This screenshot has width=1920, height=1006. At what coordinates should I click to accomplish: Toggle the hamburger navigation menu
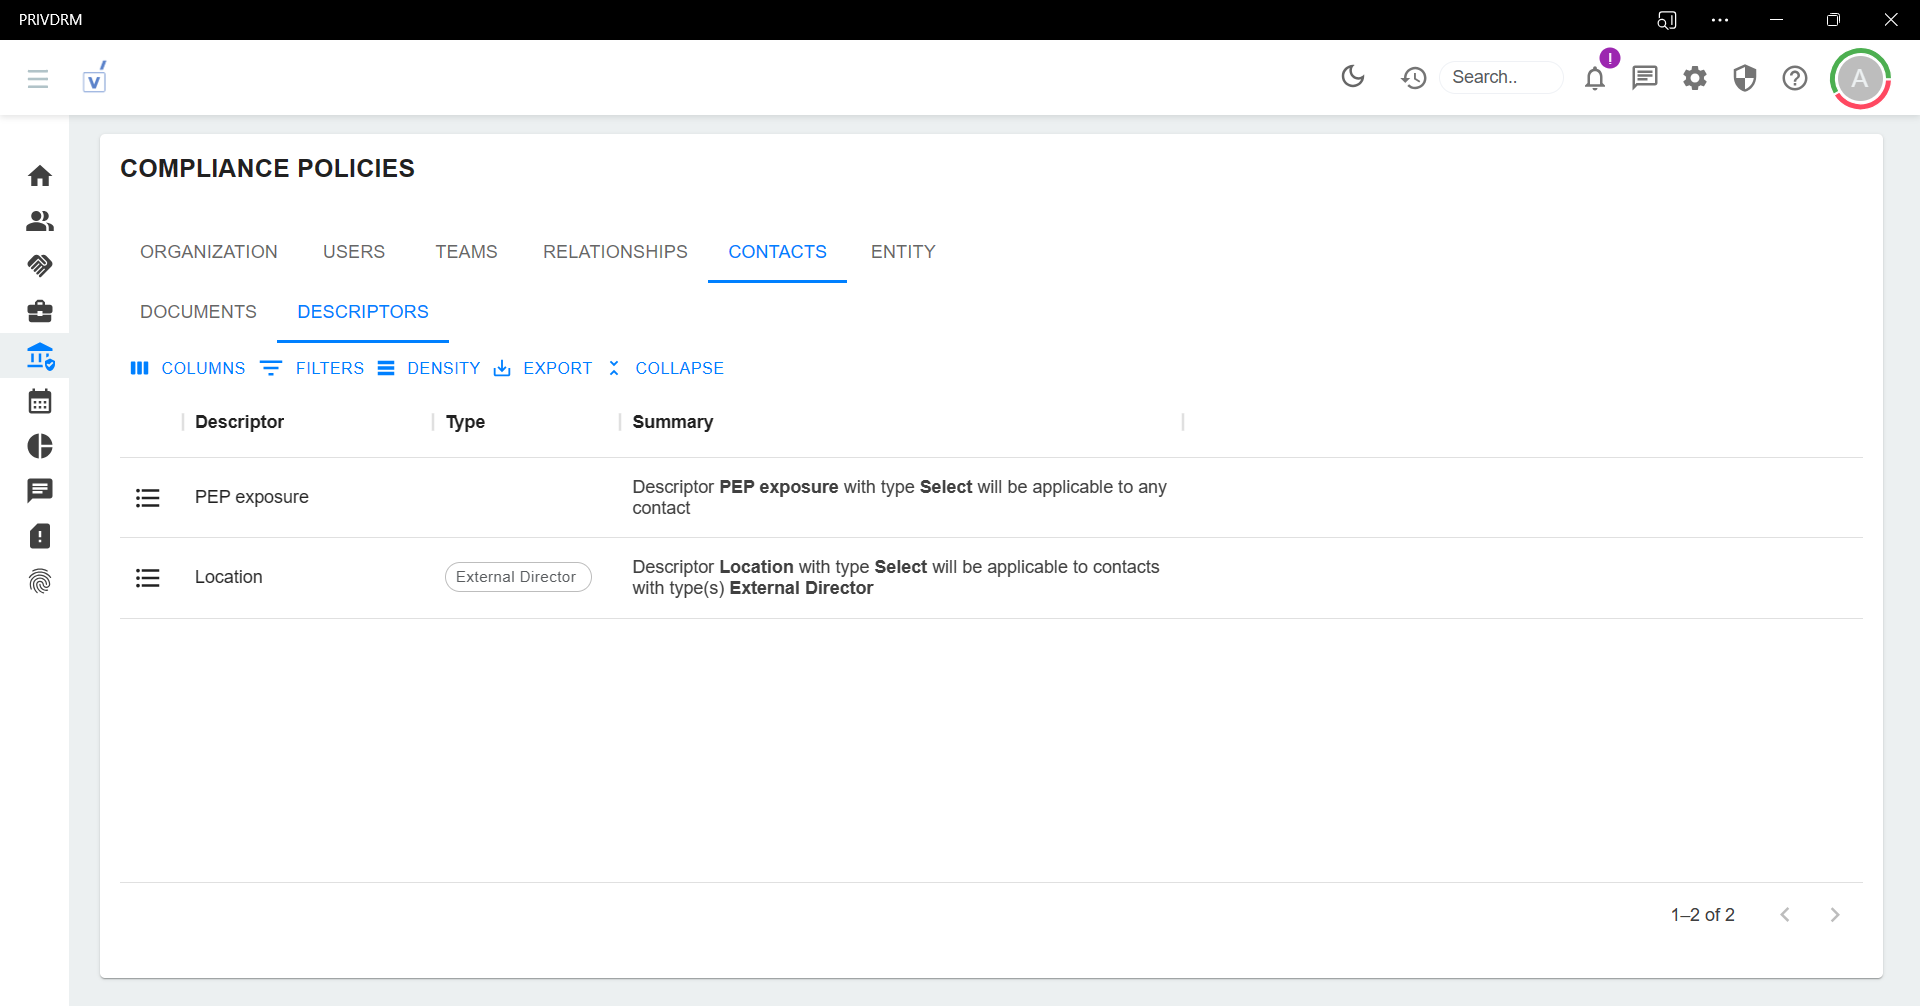(x=38, y=78)
